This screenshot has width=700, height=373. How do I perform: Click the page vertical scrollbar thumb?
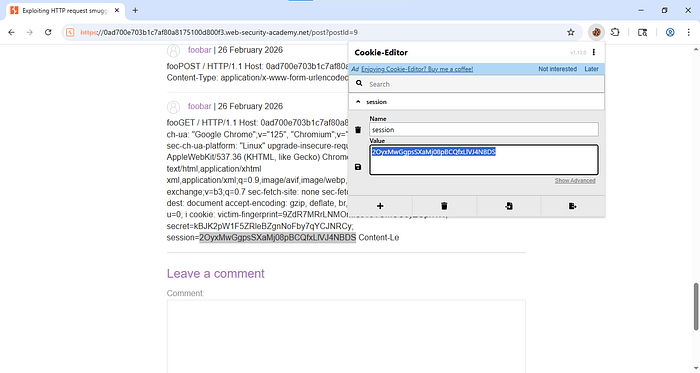[x=696, y=307]
